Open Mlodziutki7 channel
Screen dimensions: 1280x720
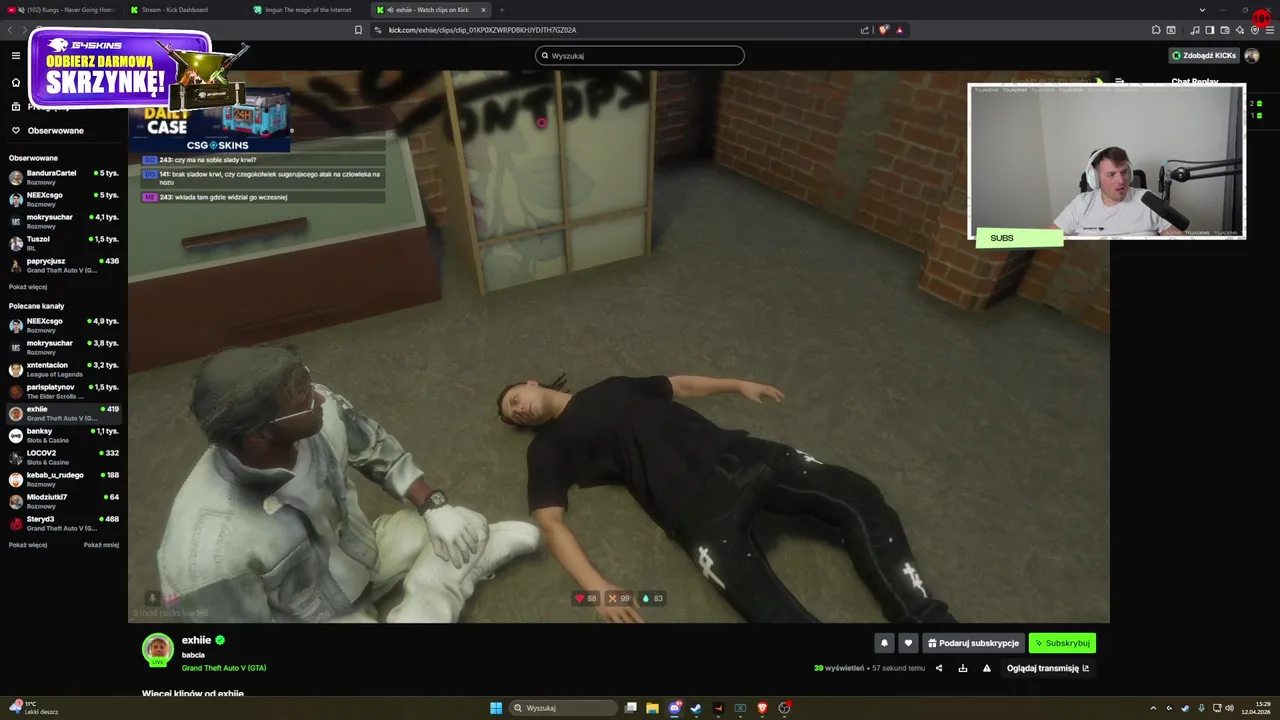(64, 501)
